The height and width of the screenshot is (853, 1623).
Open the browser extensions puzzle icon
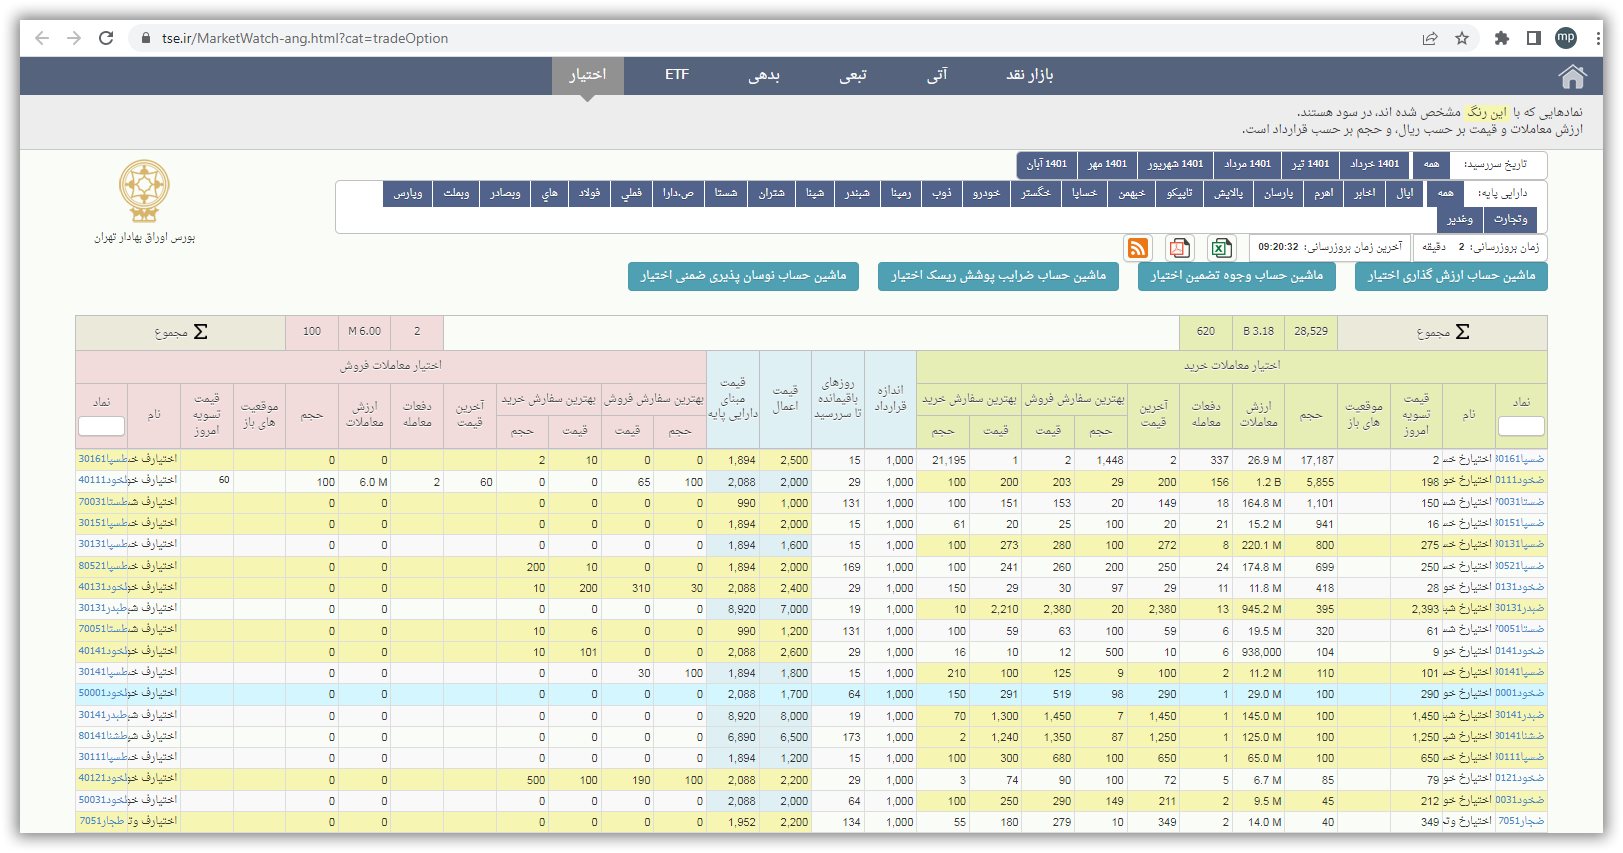1501,38
